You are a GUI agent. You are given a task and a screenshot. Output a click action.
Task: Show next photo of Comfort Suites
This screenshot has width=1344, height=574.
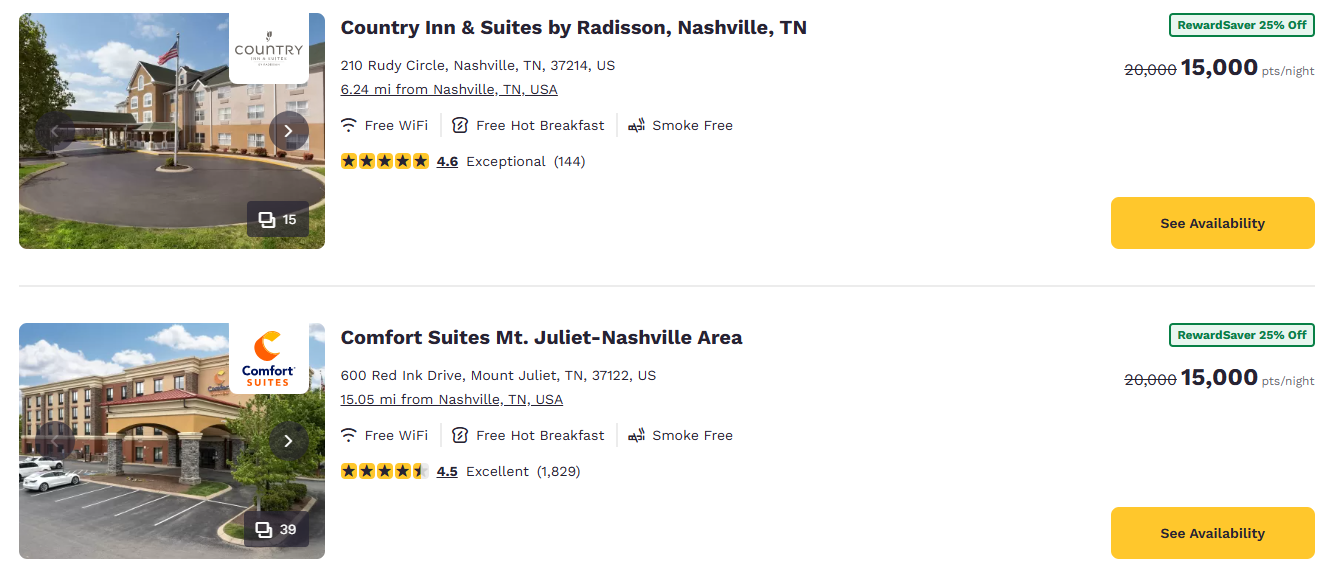point(288,441)
